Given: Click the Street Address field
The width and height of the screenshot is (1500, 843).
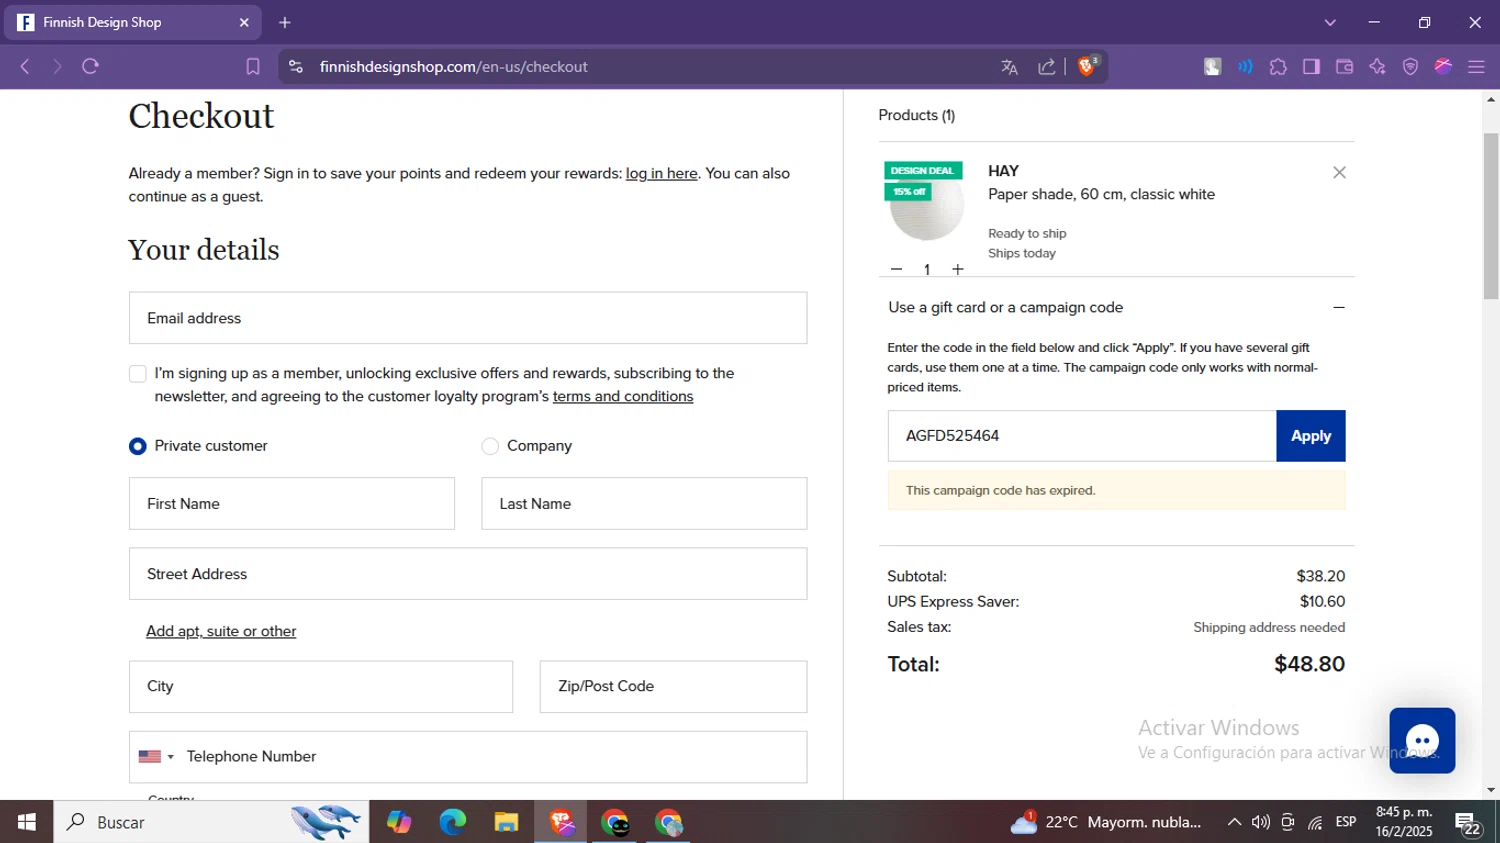Looking at the screenshot, I should coord(468,574).
